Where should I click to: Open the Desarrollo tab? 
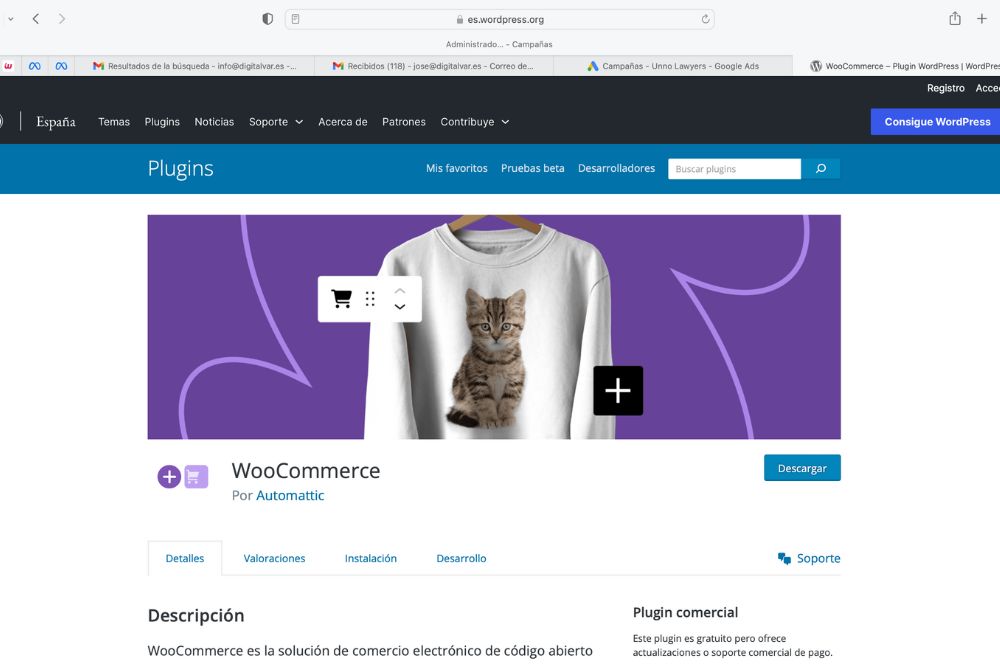461,558
